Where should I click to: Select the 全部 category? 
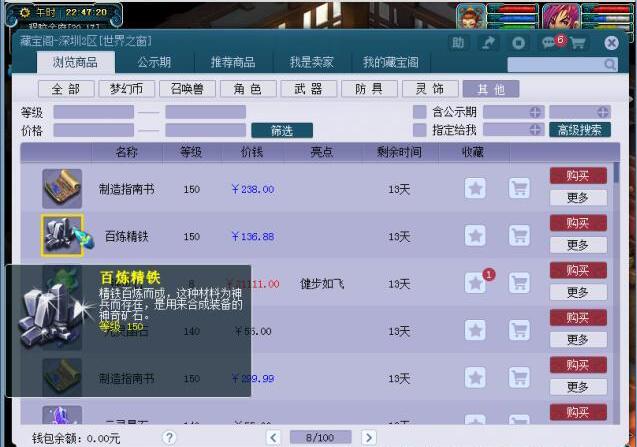coord(66,89)
